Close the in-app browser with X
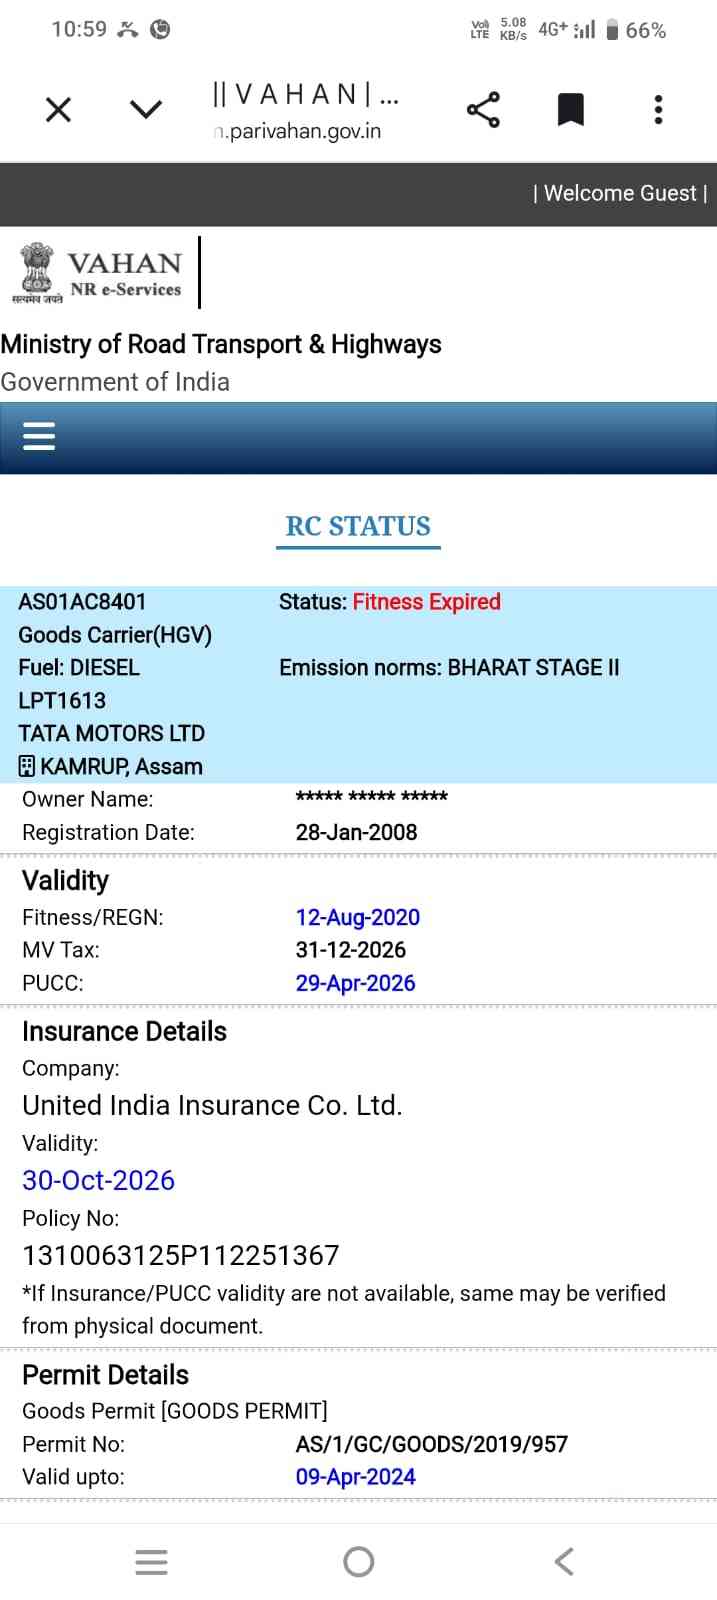The width and height of the screenshot is (717, 1600). coord(59,109)
